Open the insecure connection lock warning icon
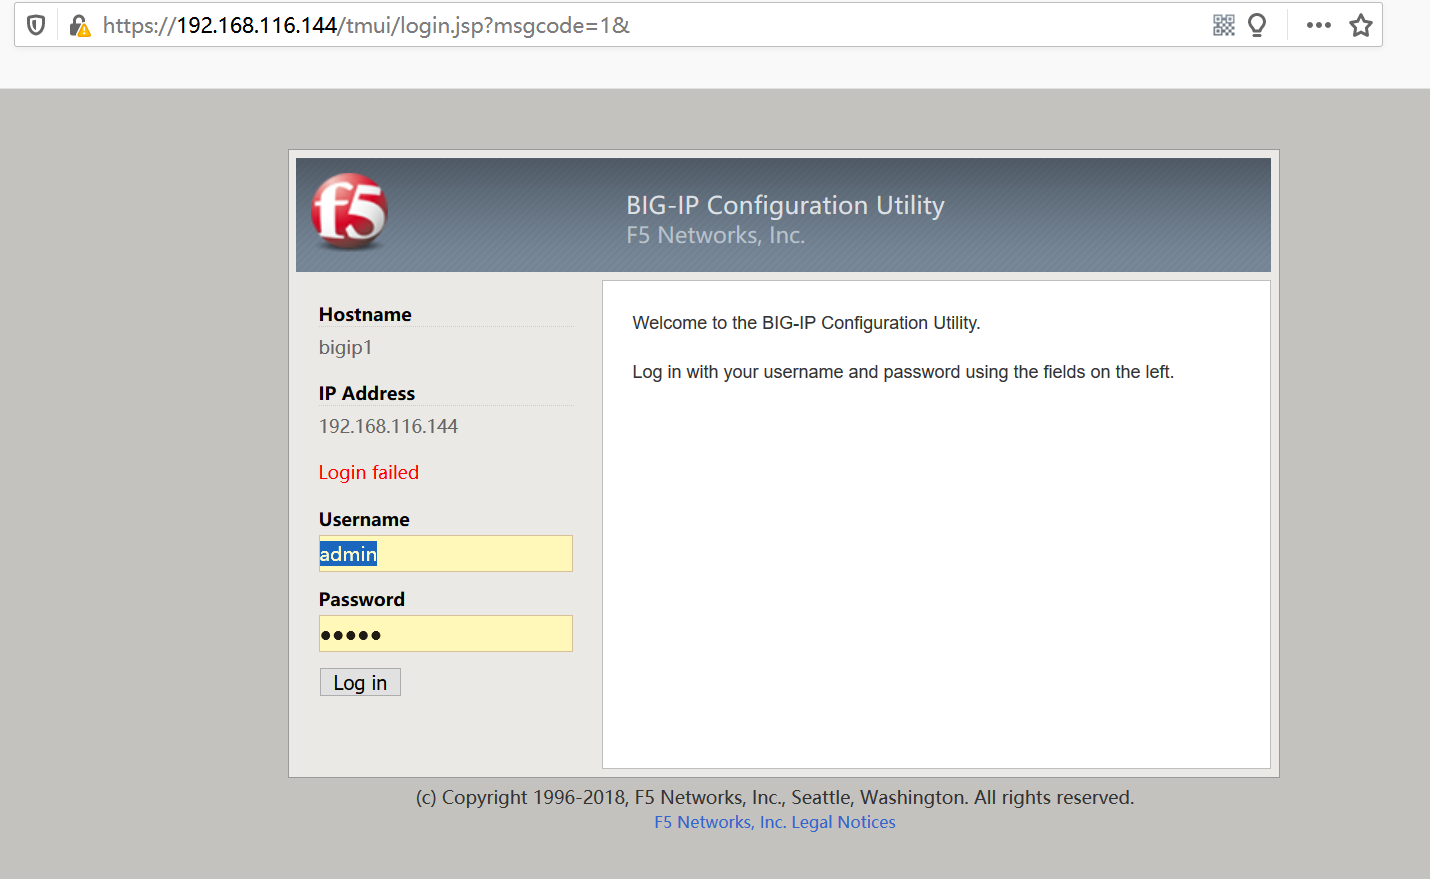Screen dimensions: 1430x879 click(x=80, y=26)
